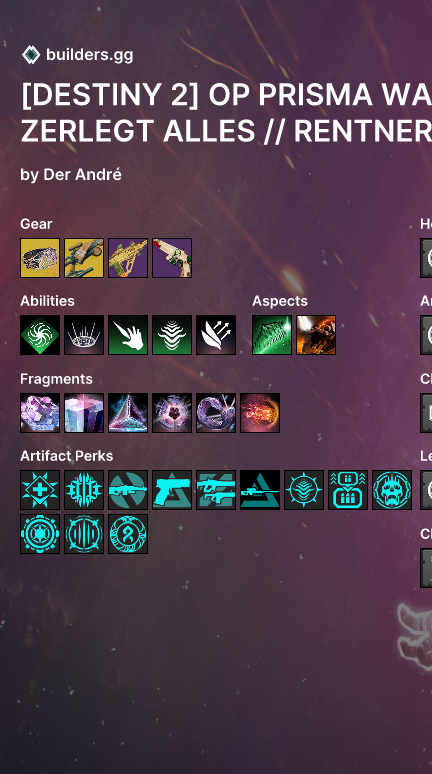
Task: Click the red fireball fragment
Action: (x=260, y=413)
